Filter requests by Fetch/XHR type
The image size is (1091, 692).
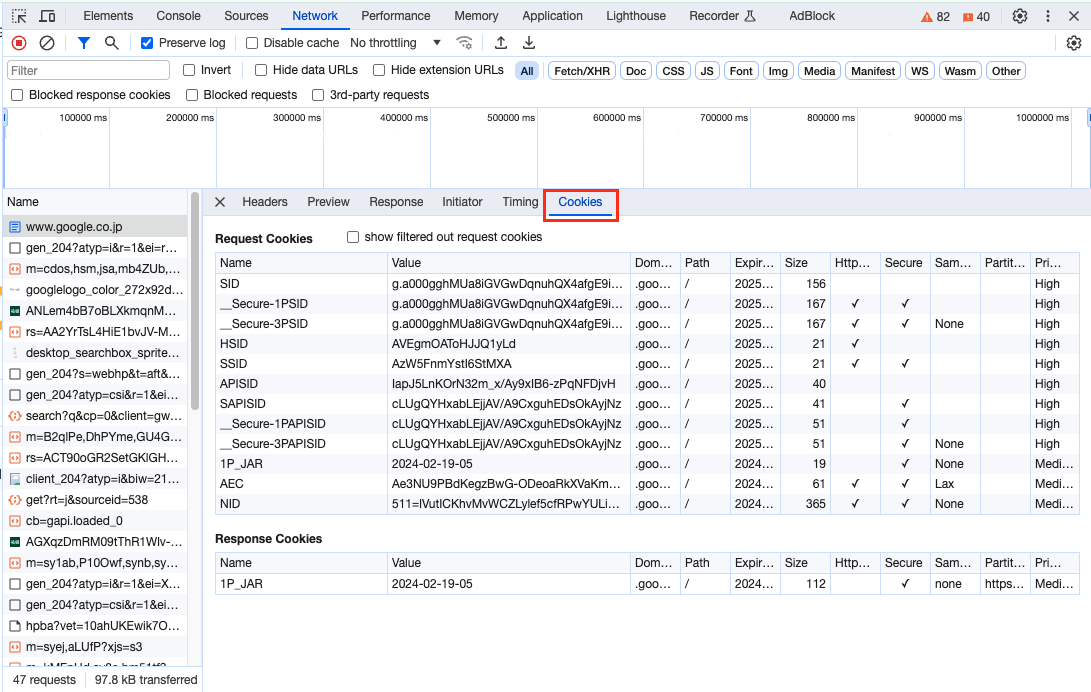582,71
